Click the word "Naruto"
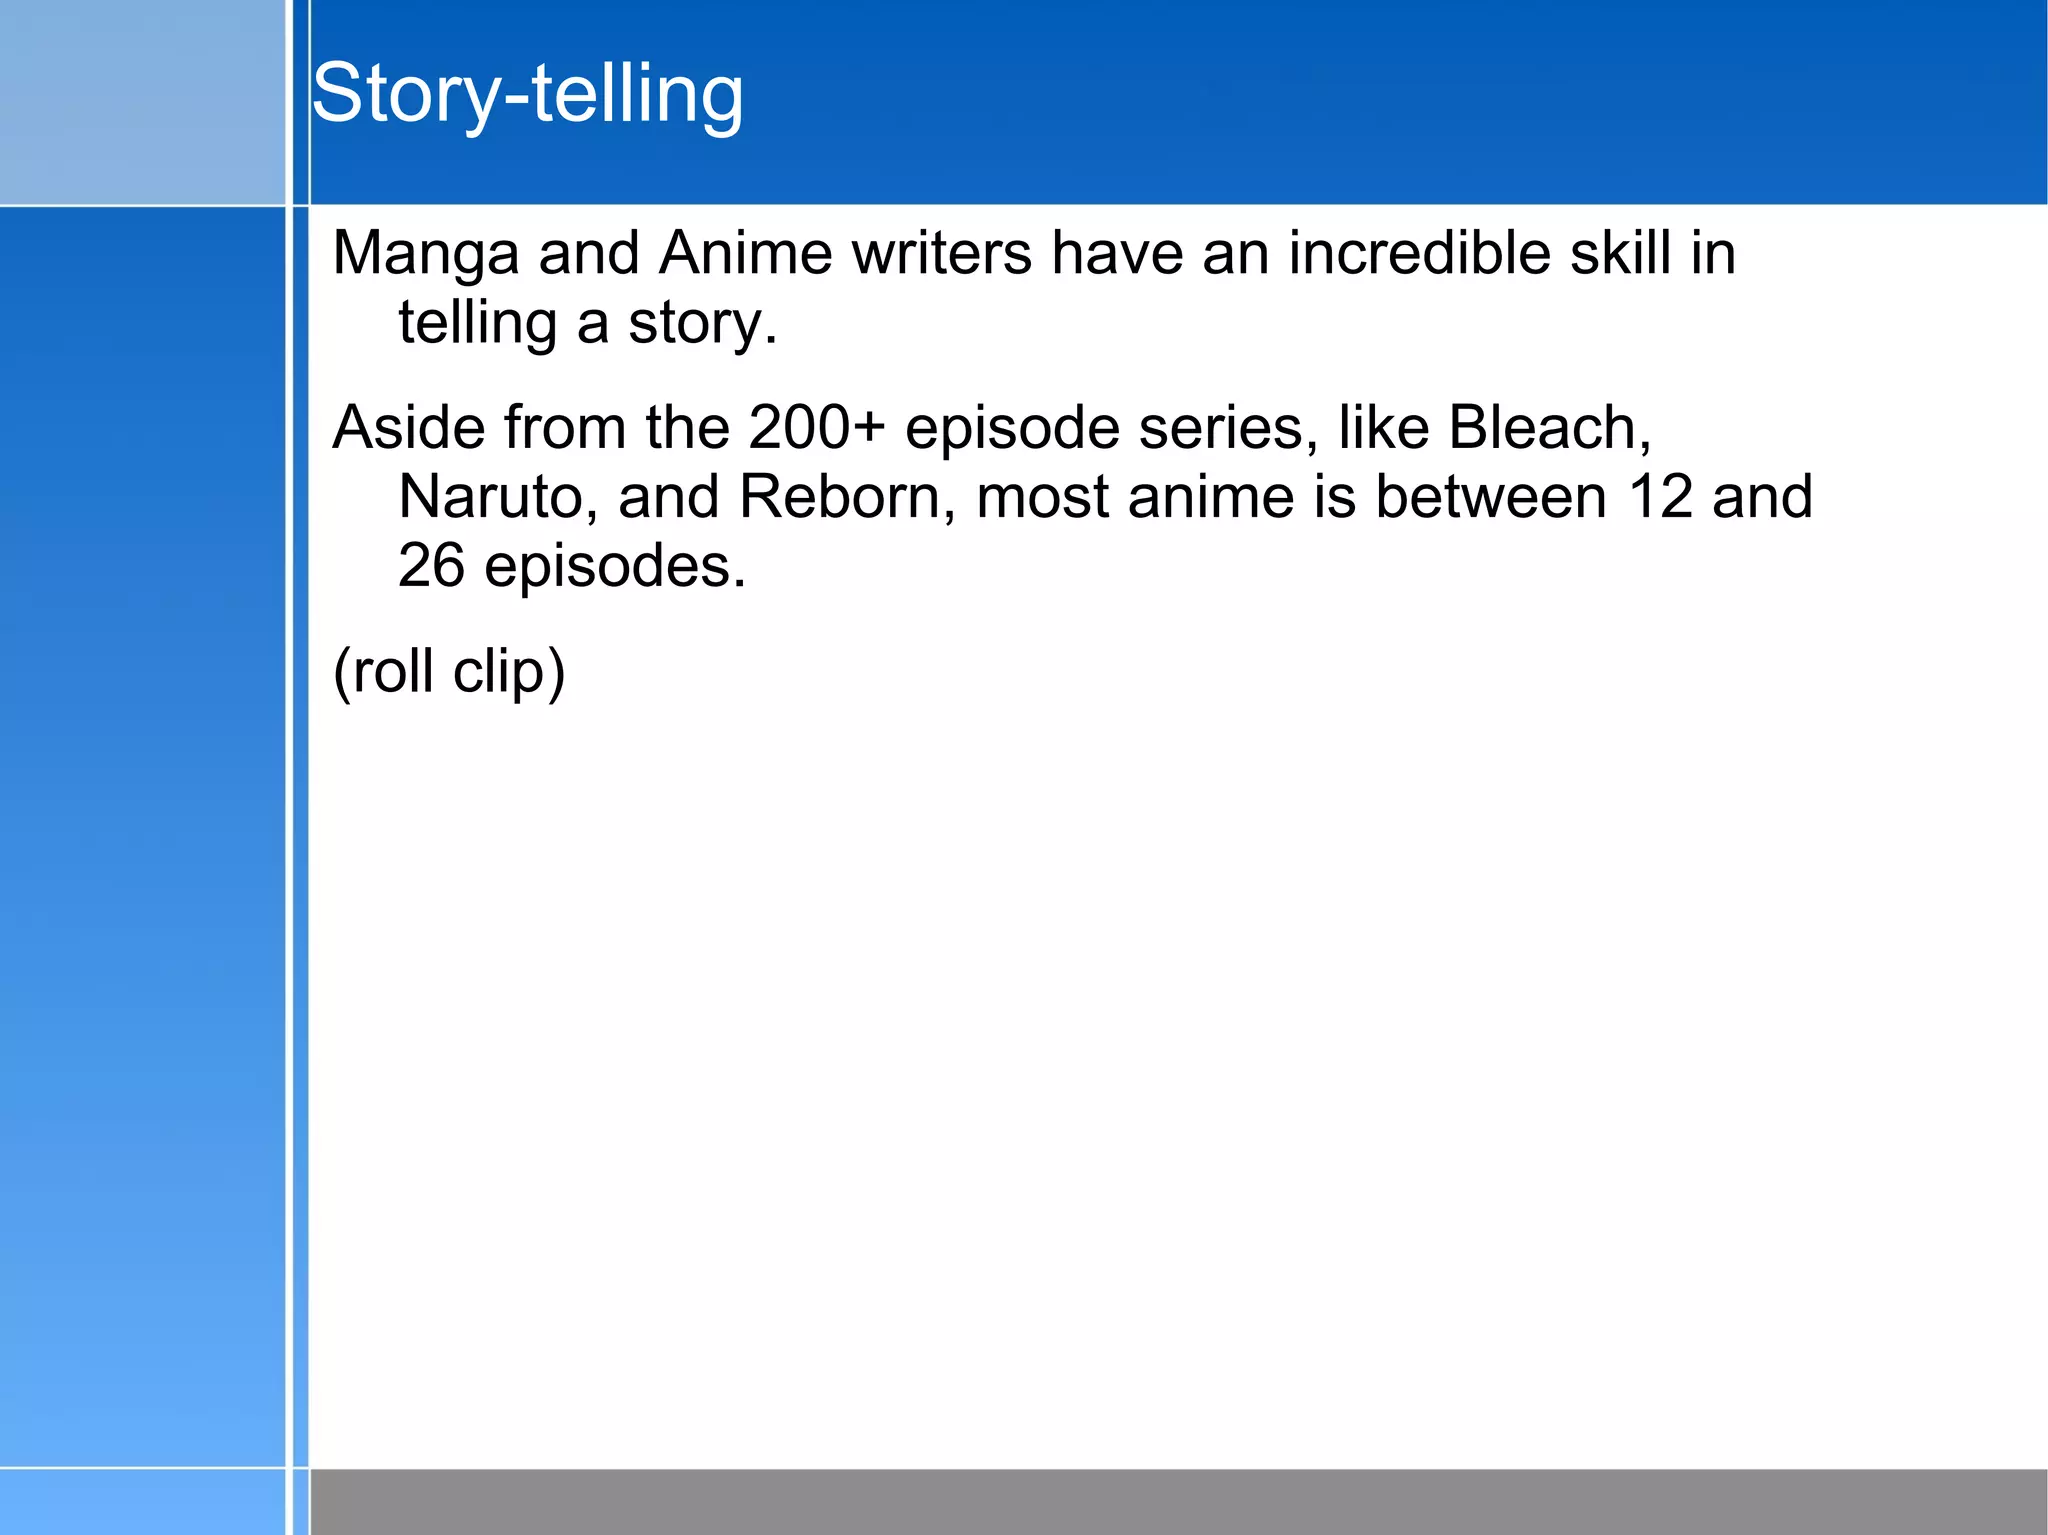 tap(490, 497)
